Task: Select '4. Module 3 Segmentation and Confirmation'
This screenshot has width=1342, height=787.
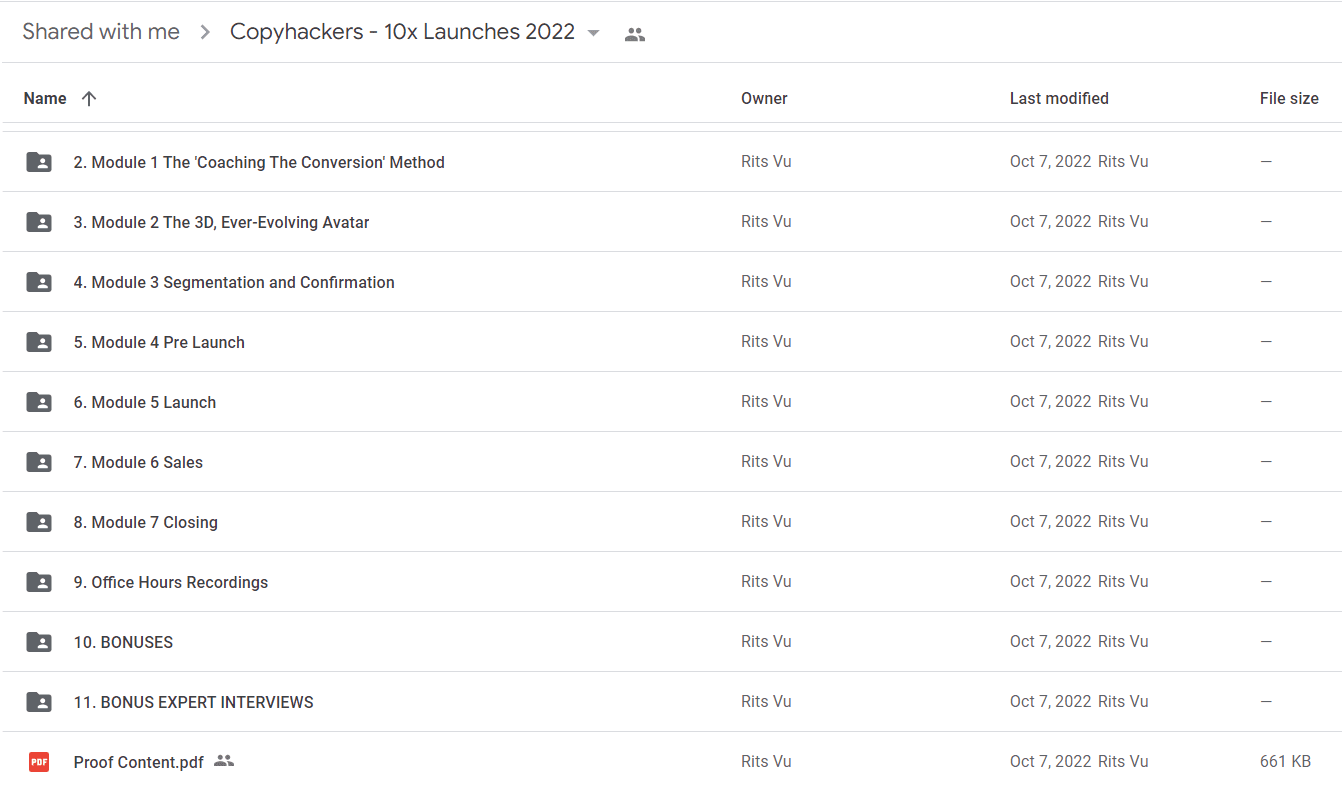Action: click(x=234, y=282)
